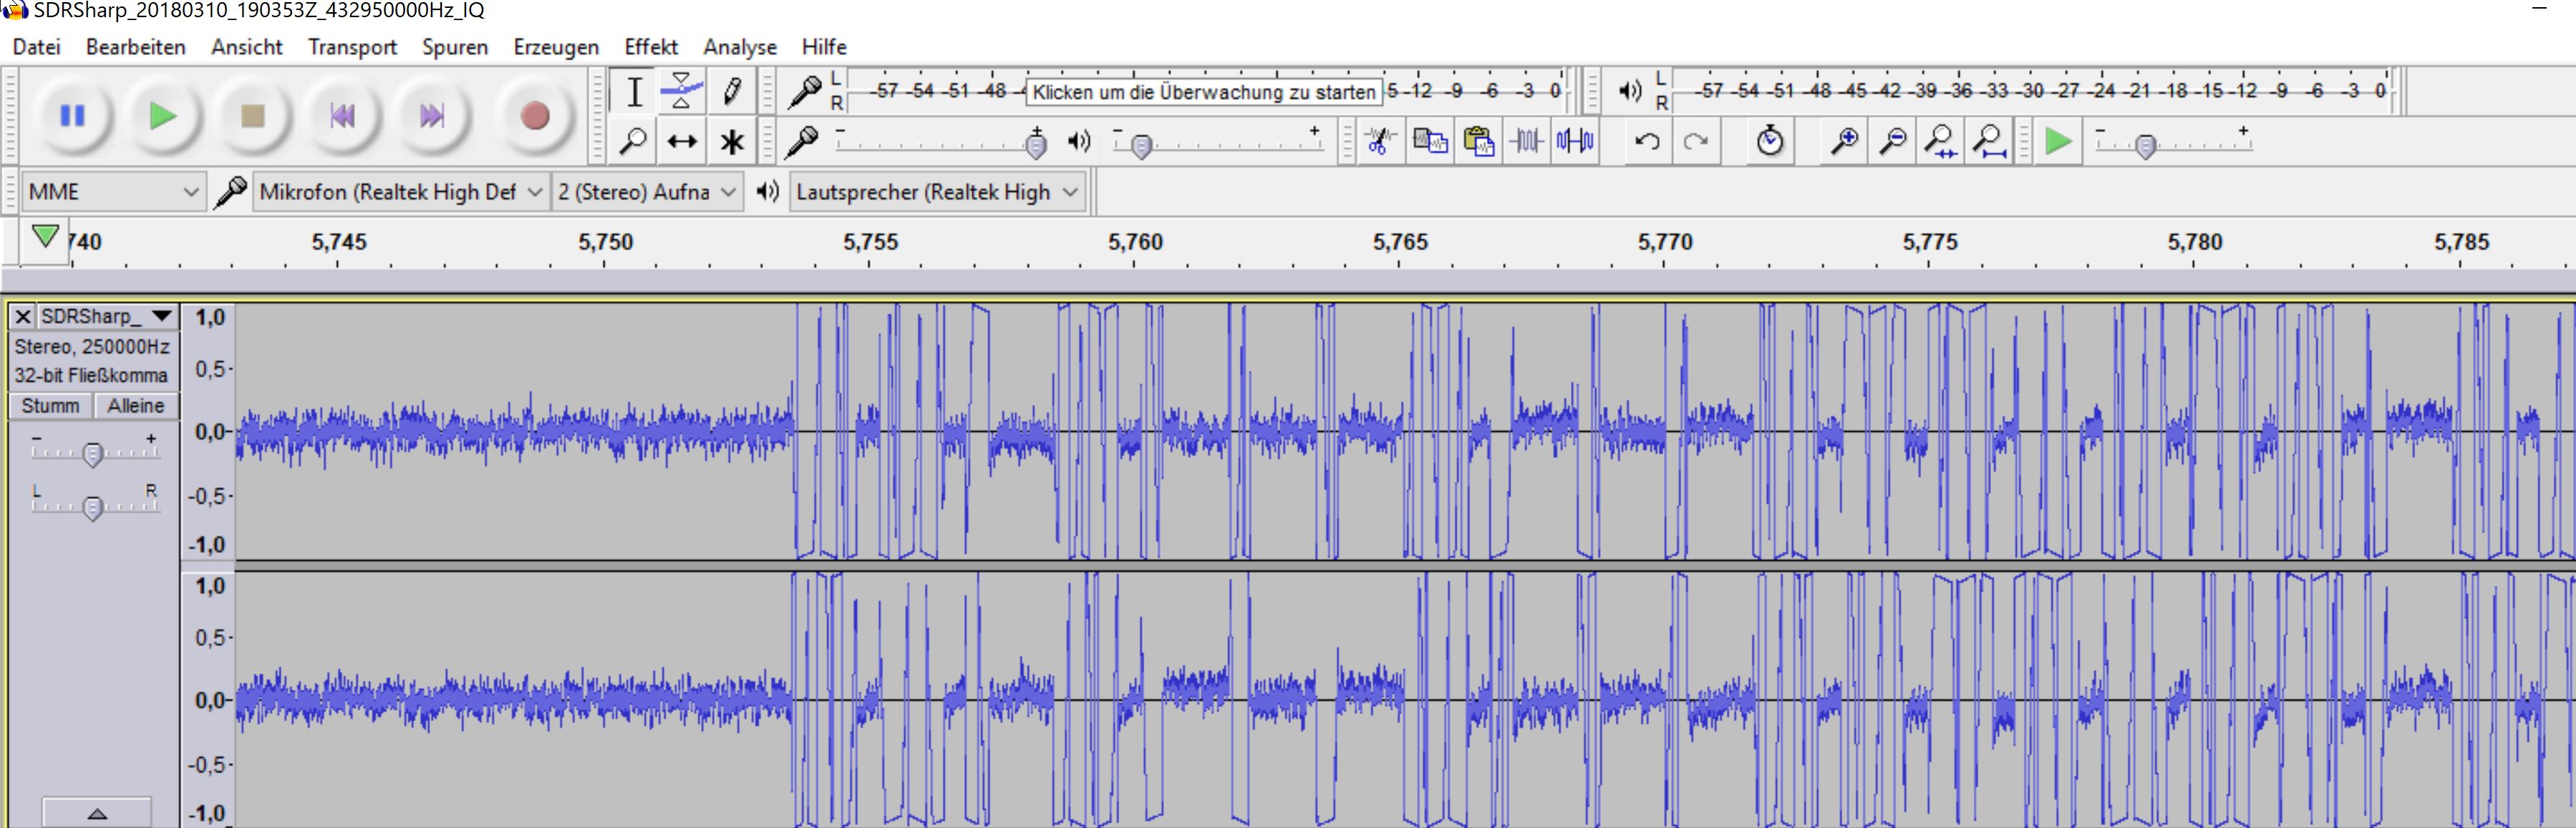Open the Hilfe menu

pos(824,47)
